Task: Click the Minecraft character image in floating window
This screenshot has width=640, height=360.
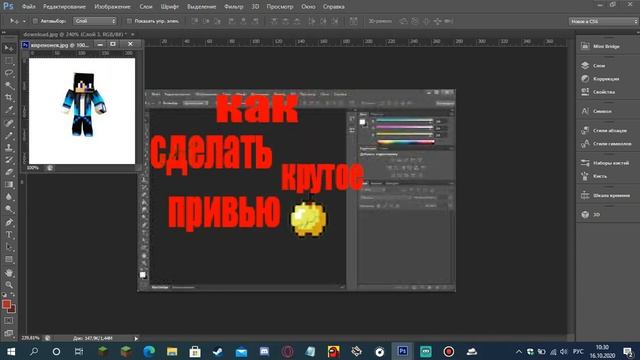Action: point(84,105)
